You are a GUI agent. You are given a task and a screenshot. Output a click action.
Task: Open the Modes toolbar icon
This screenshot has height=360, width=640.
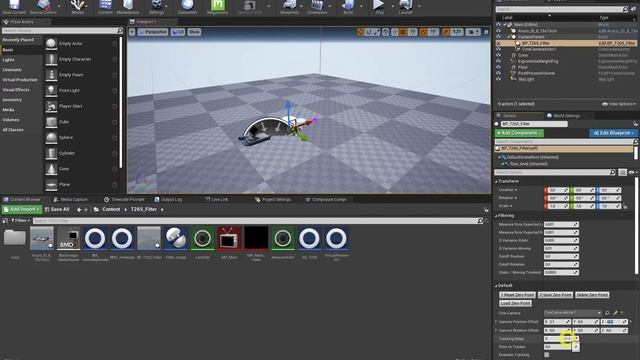(x=77, y=5)
